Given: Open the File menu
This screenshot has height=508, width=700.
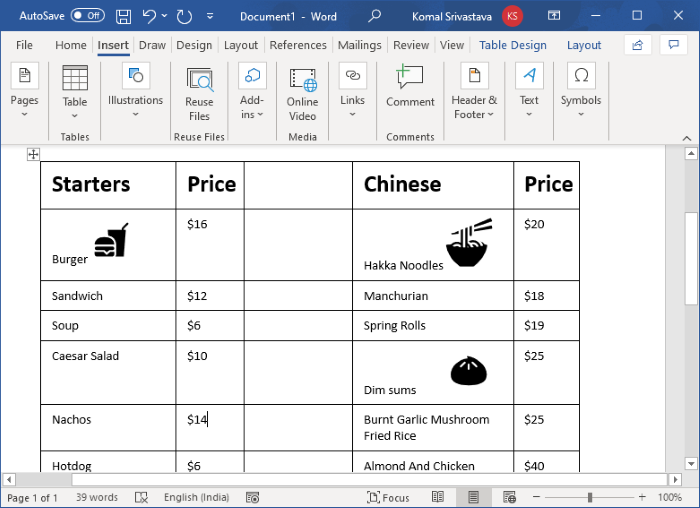Looking at the screenshot, I should point(24,45).
